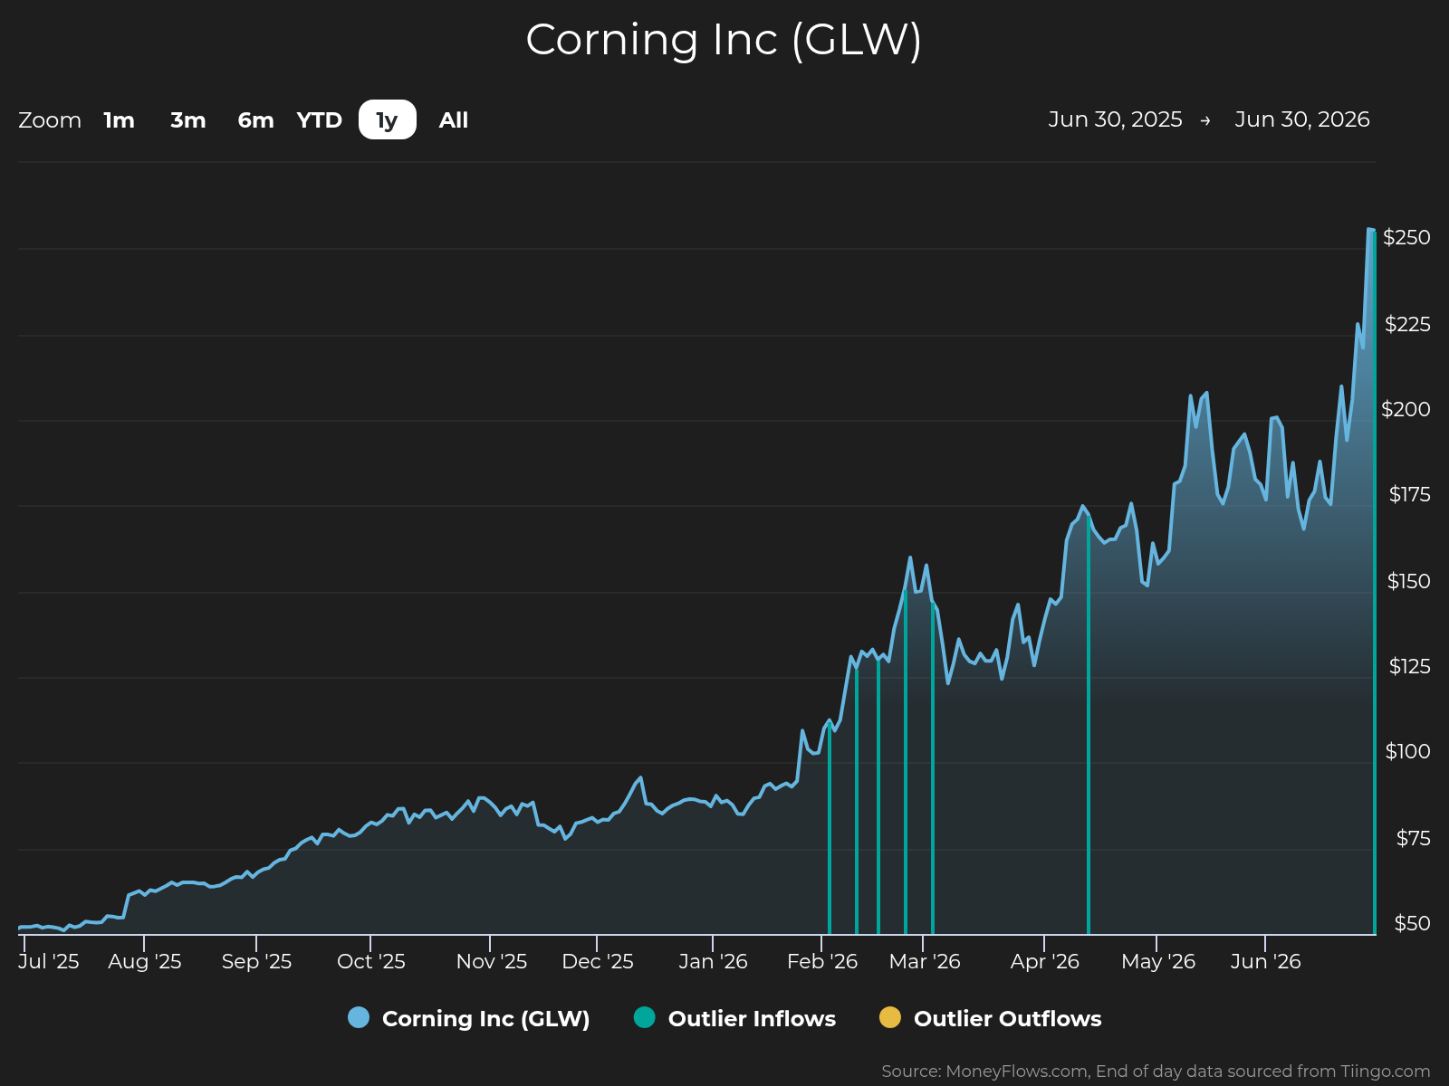Click the May '26 x-axis label
The height and width of the screenshot is (1086, 1449).
pyautogui.click(x=1158, y=961)
